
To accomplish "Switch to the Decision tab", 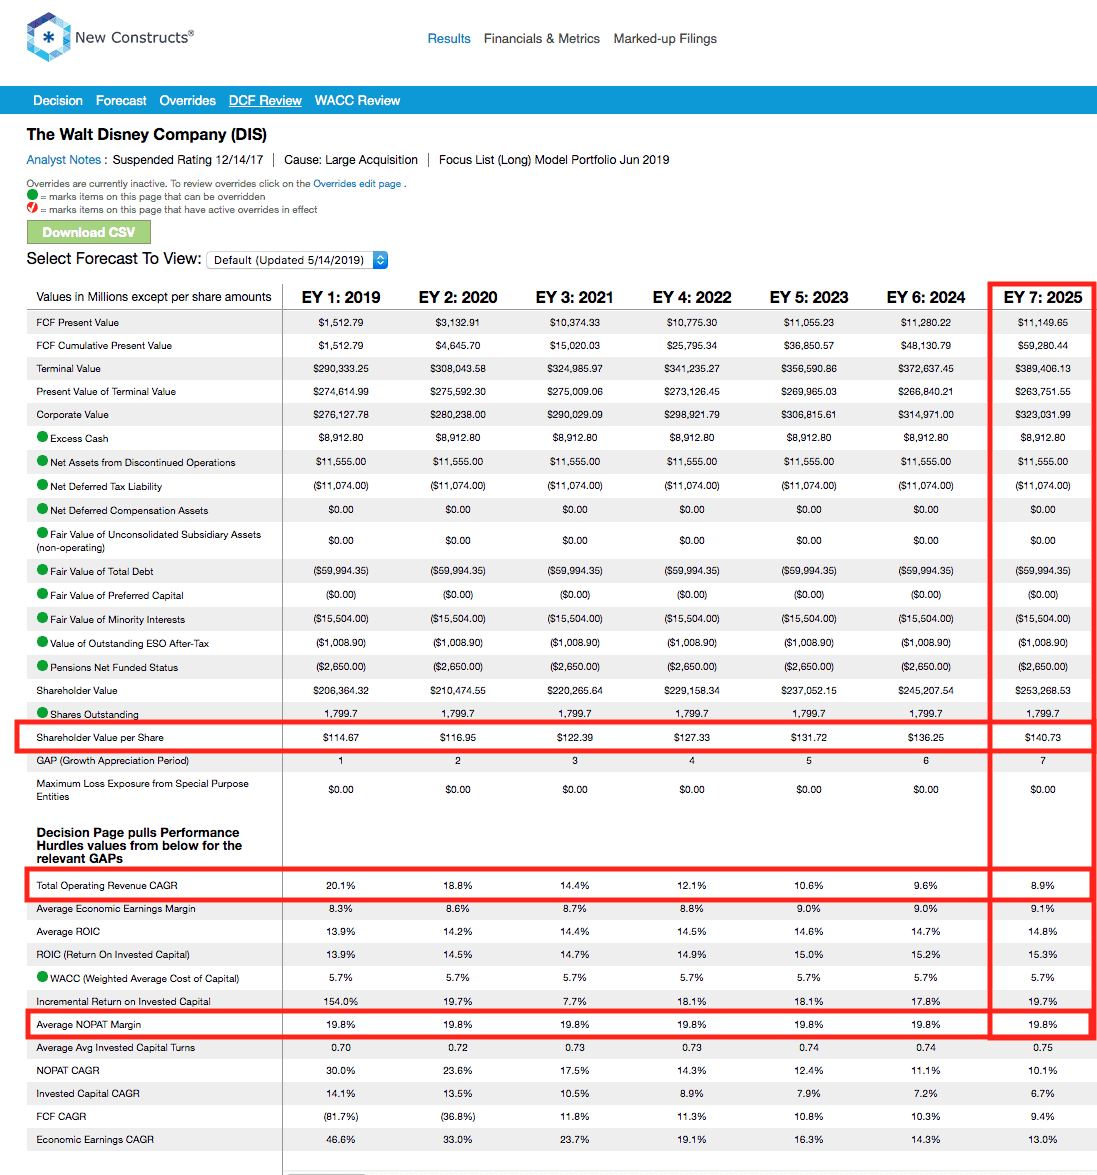I will [x=58, y=100].
